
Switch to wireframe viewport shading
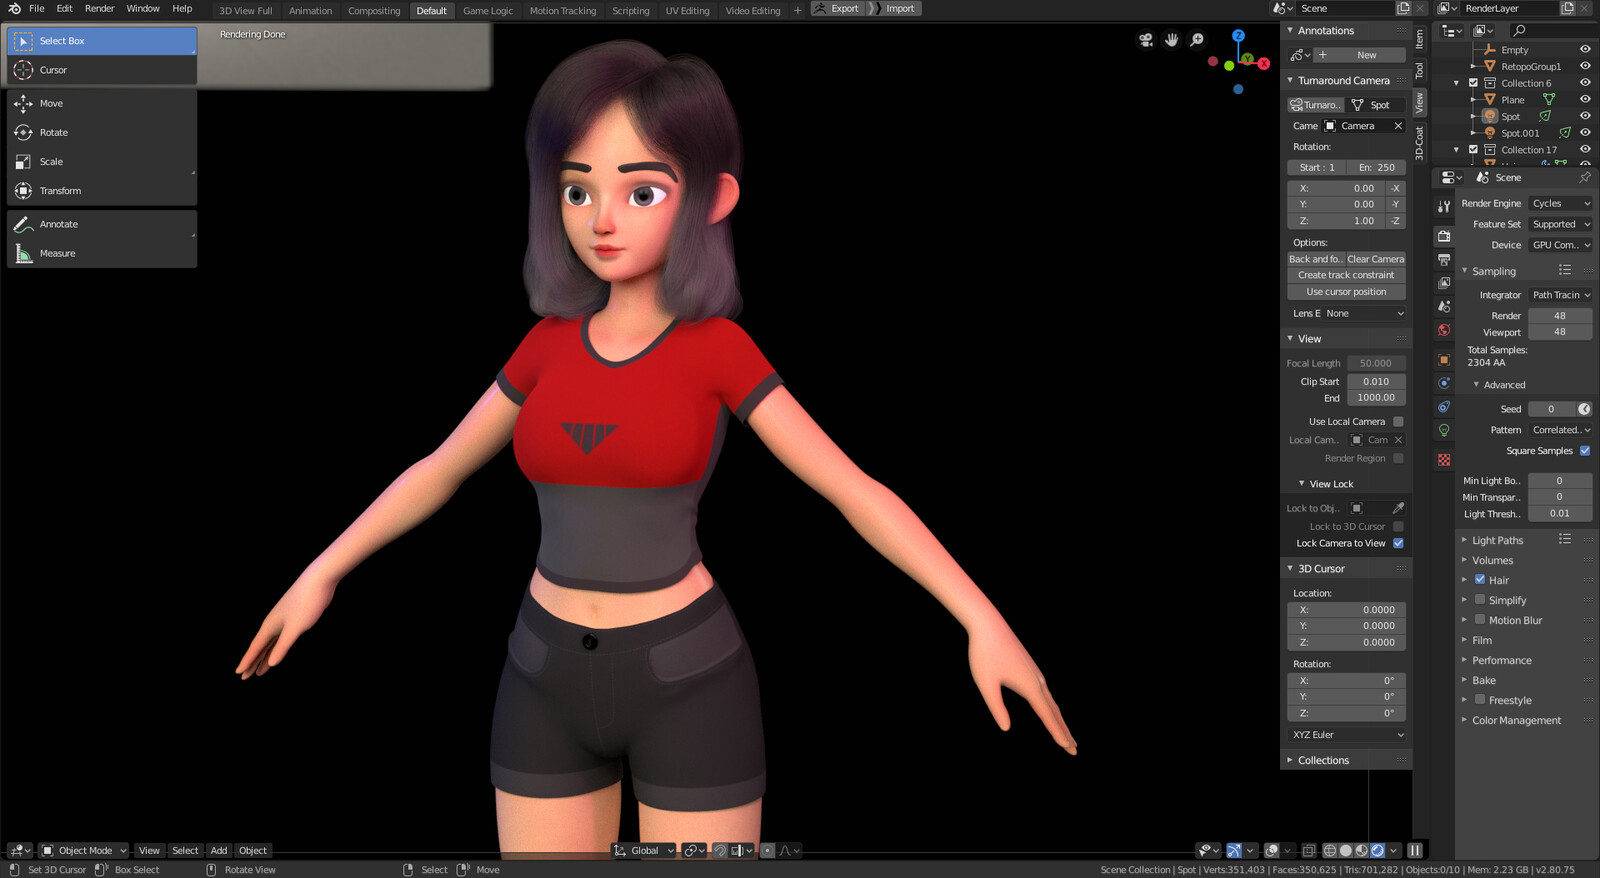(1330, 851)
